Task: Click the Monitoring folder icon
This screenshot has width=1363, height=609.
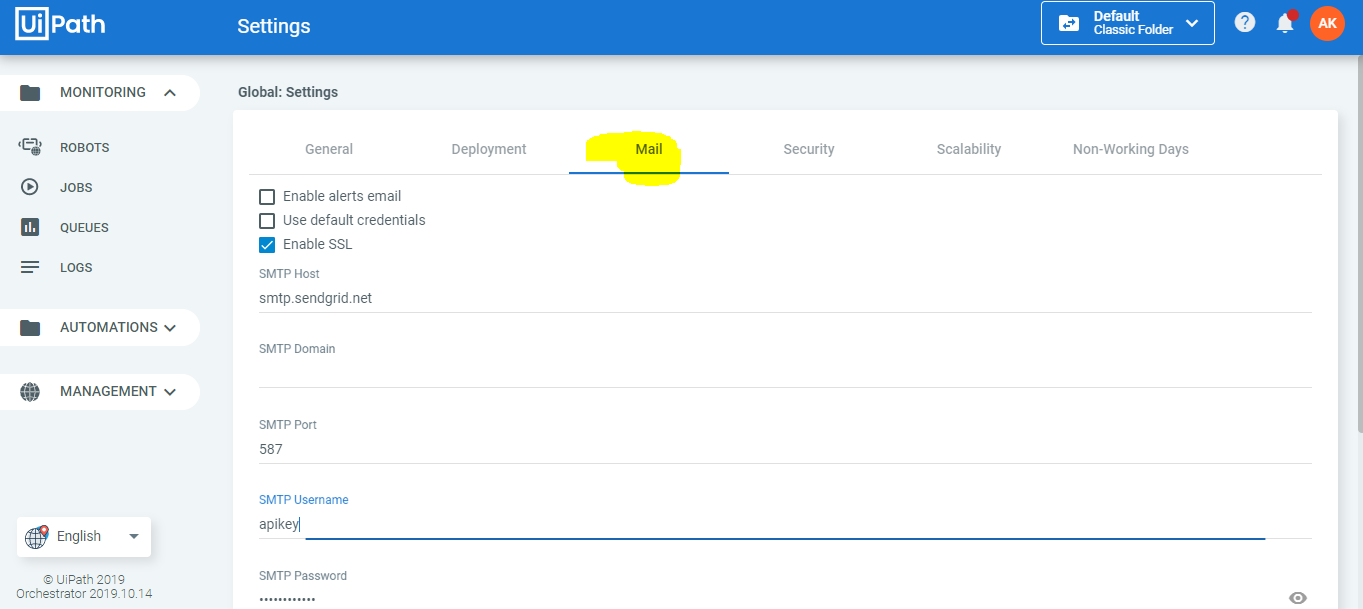Action: tap(30, 91)
